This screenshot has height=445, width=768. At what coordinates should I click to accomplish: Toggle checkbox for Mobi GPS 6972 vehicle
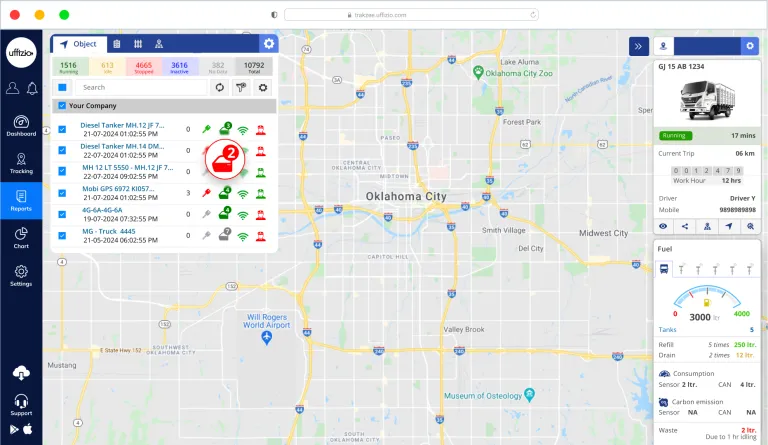click(x=62, y=192)
